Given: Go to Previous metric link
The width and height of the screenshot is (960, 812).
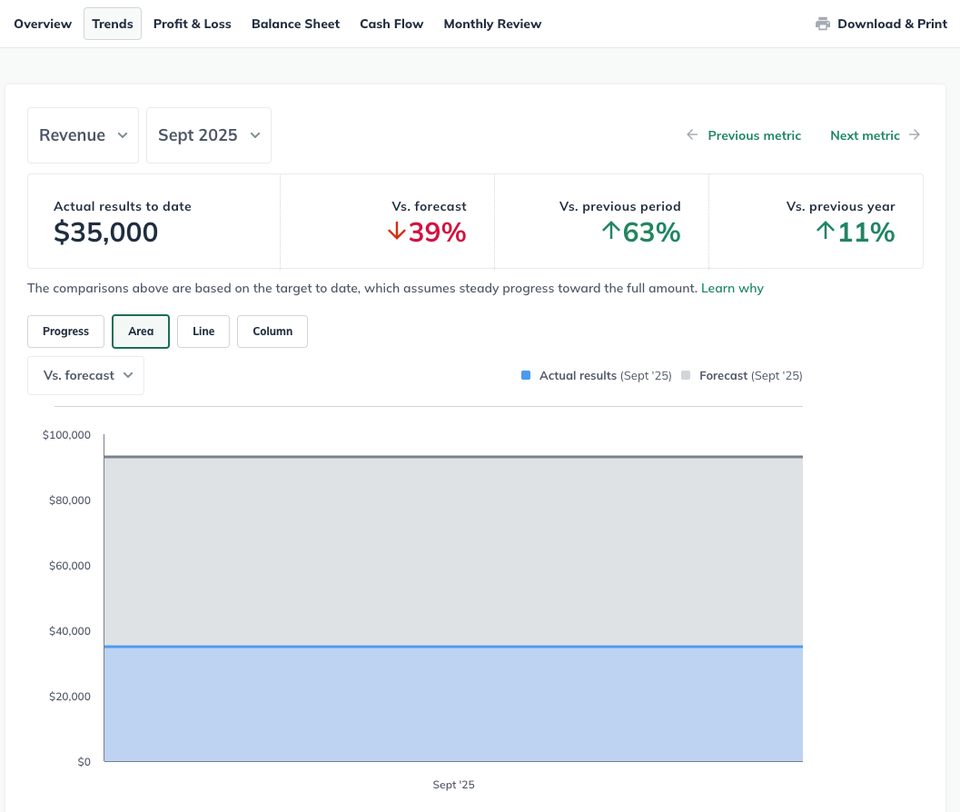Looking at the screenshot, I should click(x=754, y=135).
